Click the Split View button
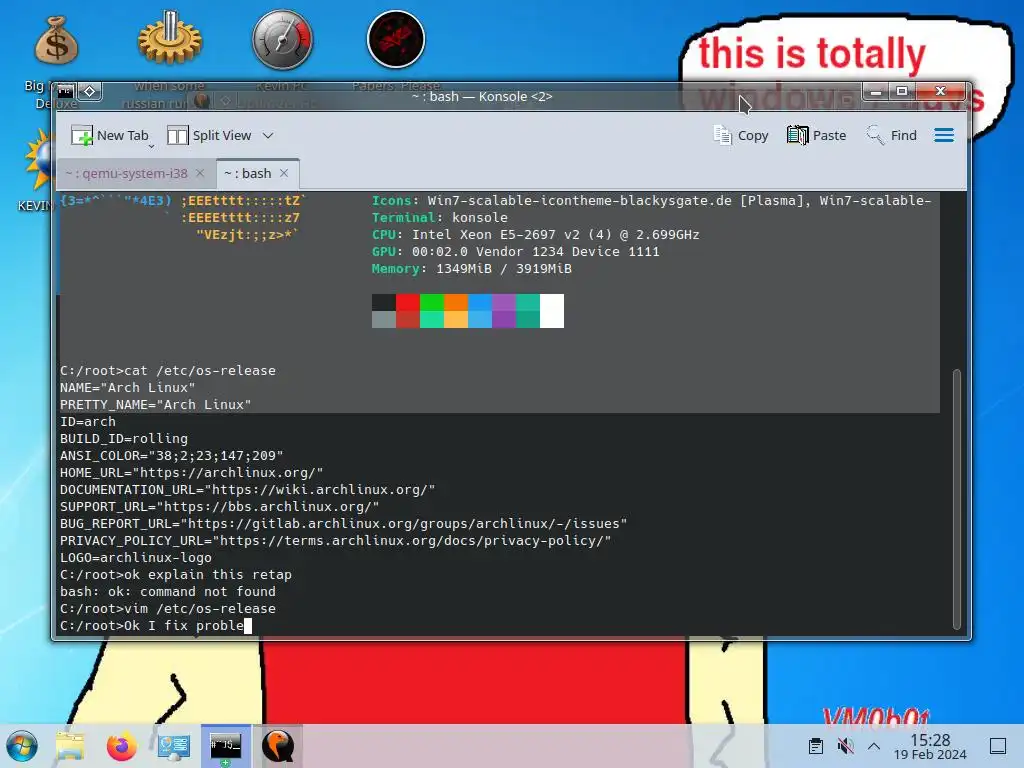 coord(209,135)
